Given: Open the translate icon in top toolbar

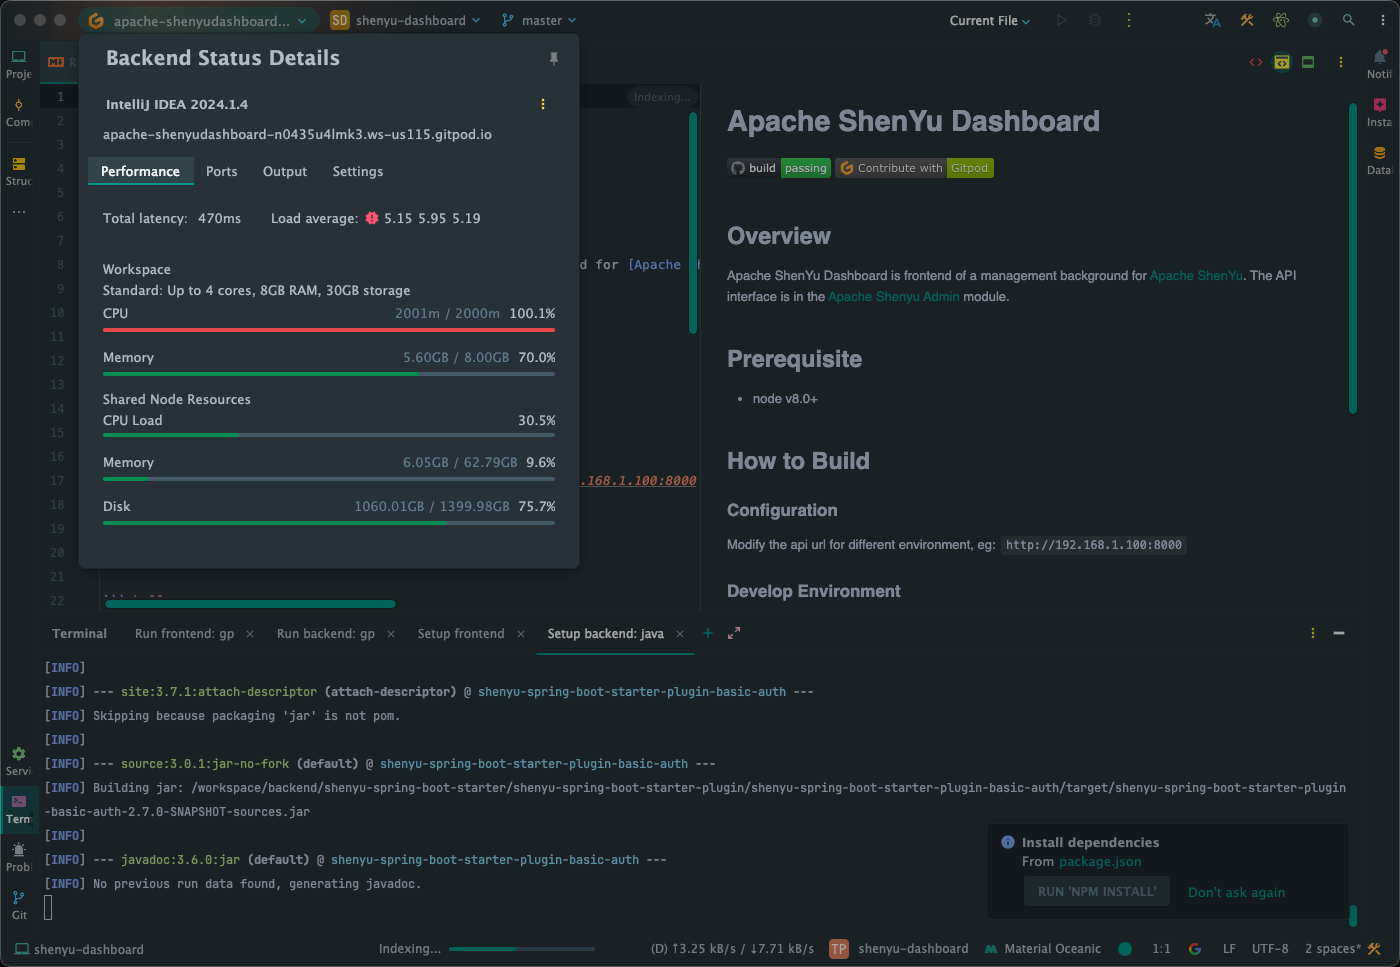Looking at the screenshot, I should point(1212,20).
